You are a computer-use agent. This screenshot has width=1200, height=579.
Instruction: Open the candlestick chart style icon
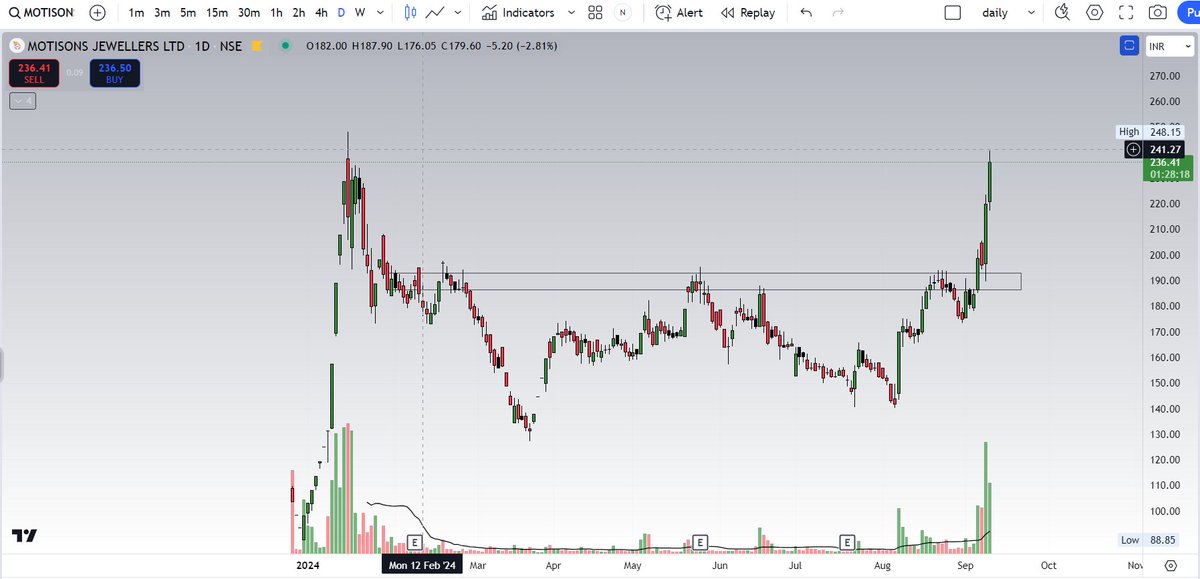pos(410,12)
